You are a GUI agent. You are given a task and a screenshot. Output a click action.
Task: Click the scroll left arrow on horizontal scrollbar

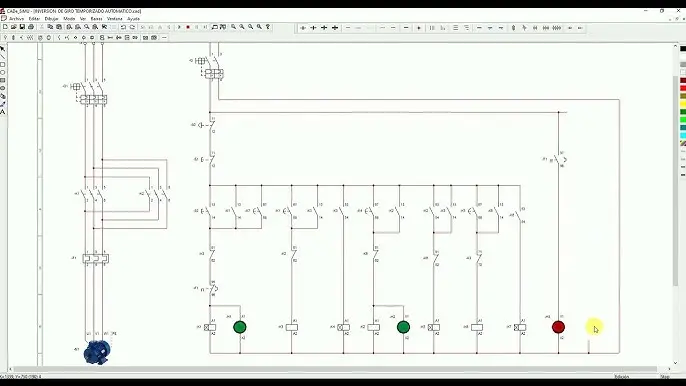point(10,369)
